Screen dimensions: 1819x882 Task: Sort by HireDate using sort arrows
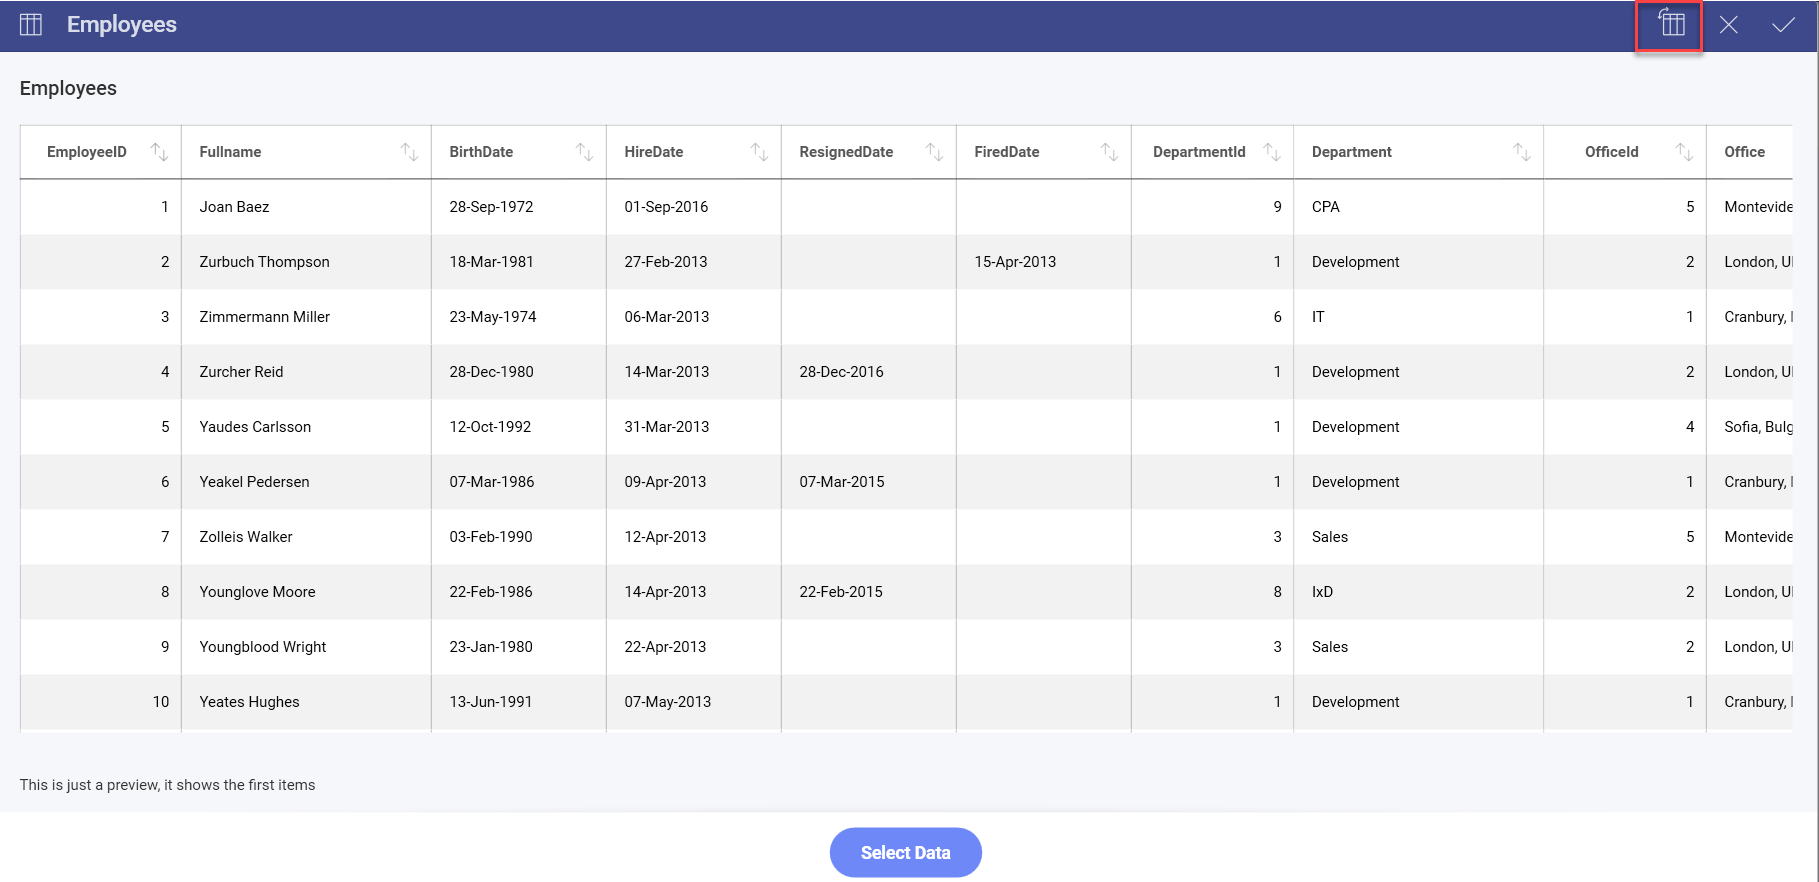coord(759,152)
